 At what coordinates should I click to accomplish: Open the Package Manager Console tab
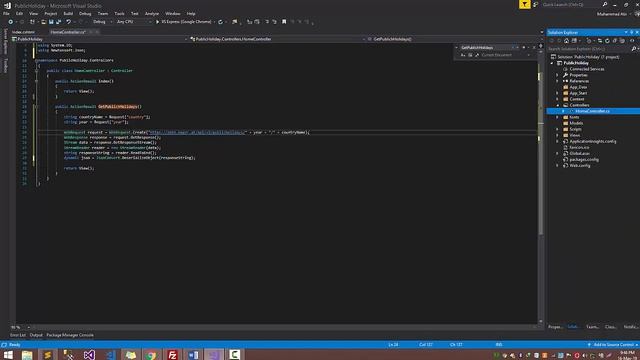coord(70,335)
